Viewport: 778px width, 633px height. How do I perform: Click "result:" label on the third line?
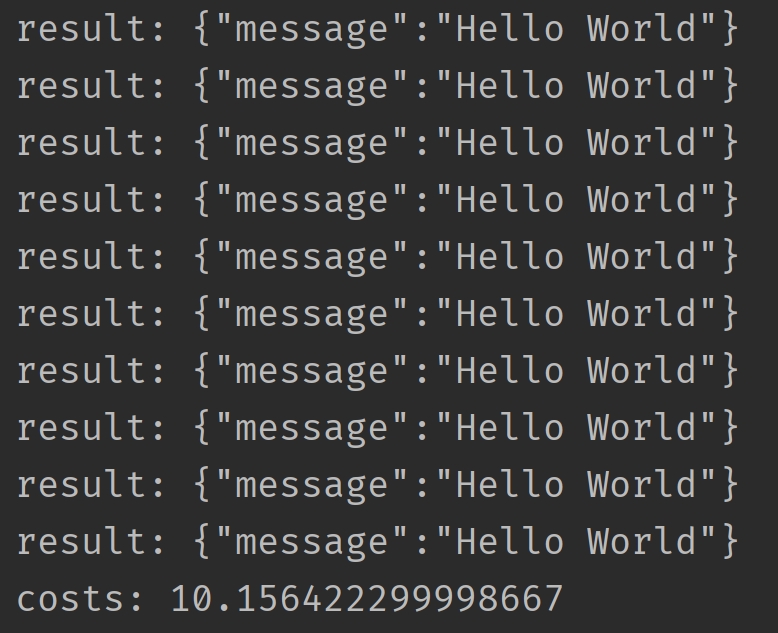(x=91, y=143)
